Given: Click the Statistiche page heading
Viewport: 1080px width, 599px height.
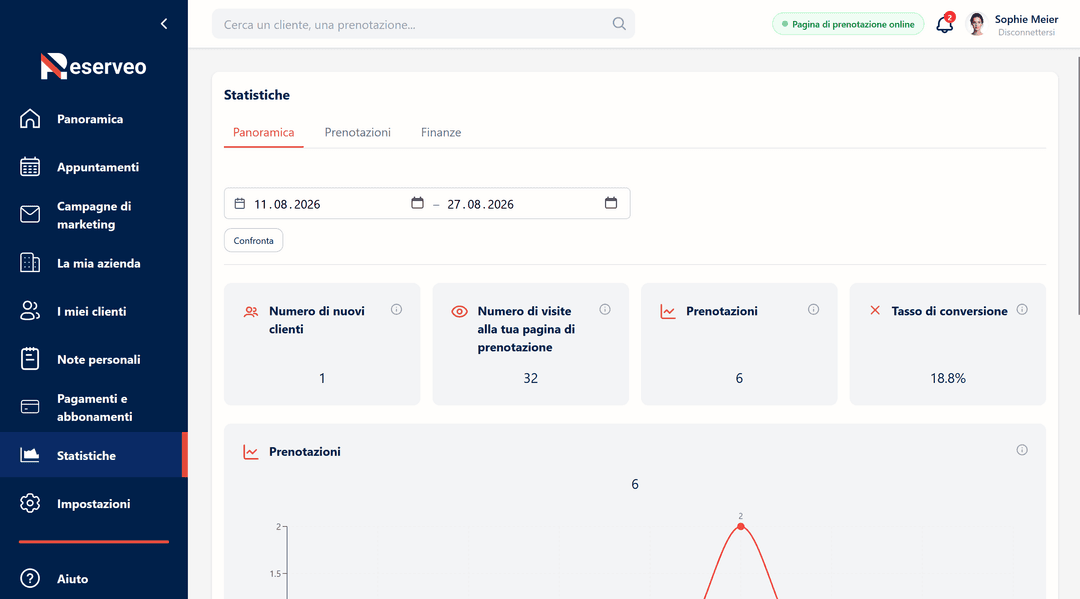Looking at the screenshot, I should coord(257,95).
